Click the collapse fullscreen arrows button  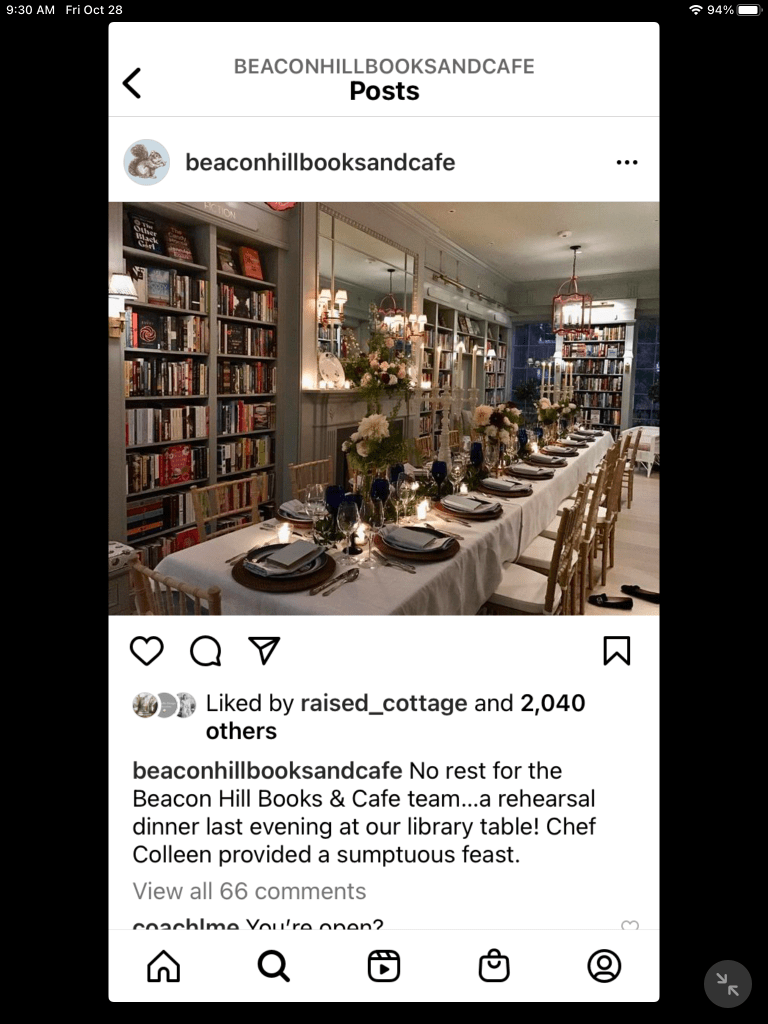[728, 984]
